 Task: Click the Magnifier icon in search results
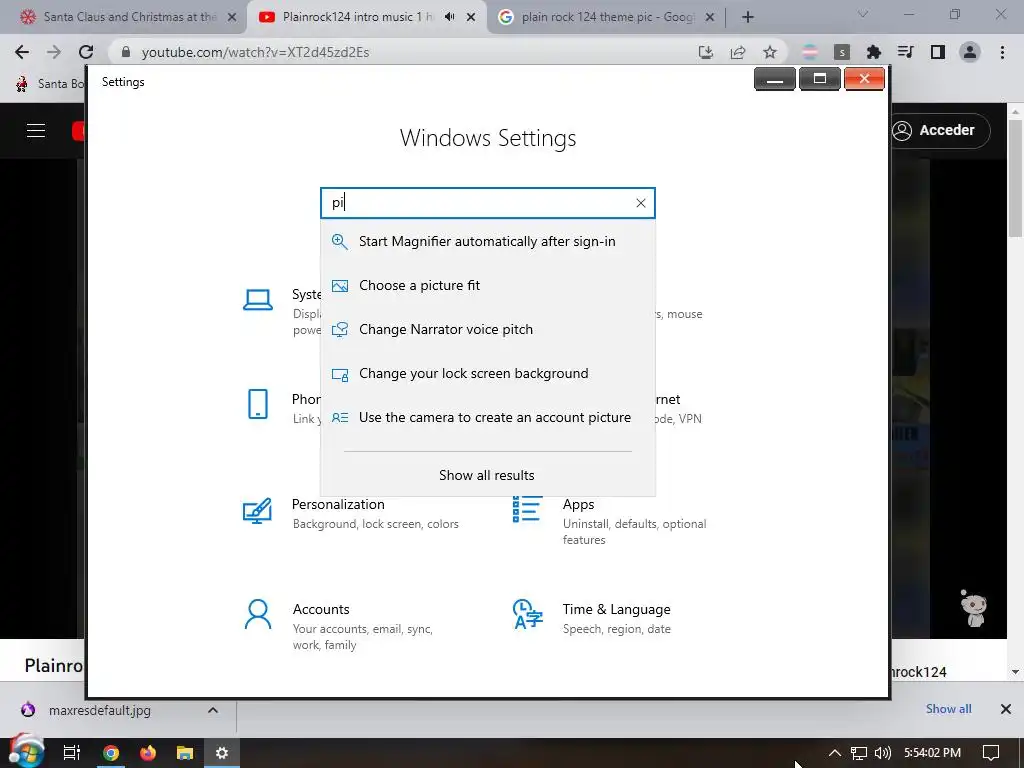click(x=340, y=242)
